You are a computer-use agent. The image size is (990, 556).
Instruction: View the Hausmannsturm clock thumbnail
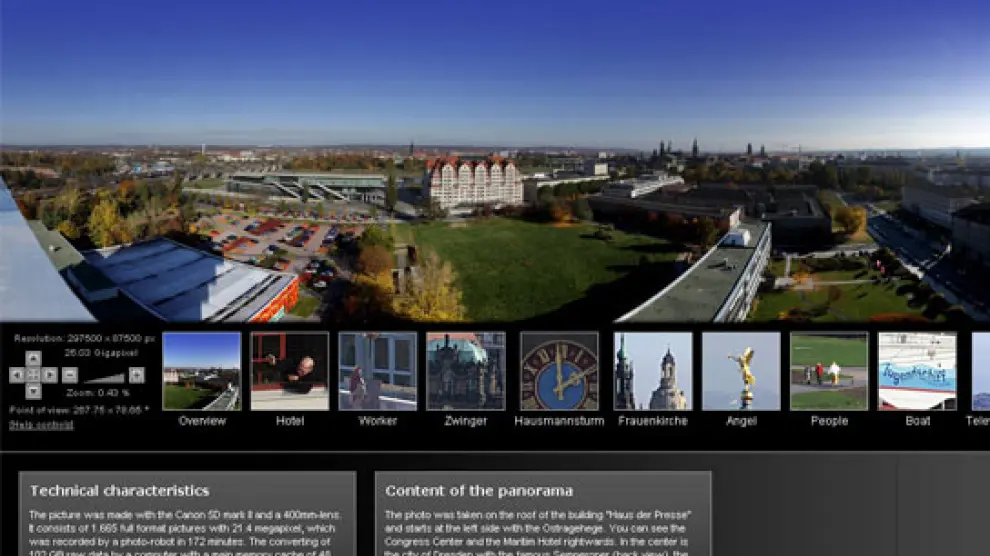click(x=559, y=371)
